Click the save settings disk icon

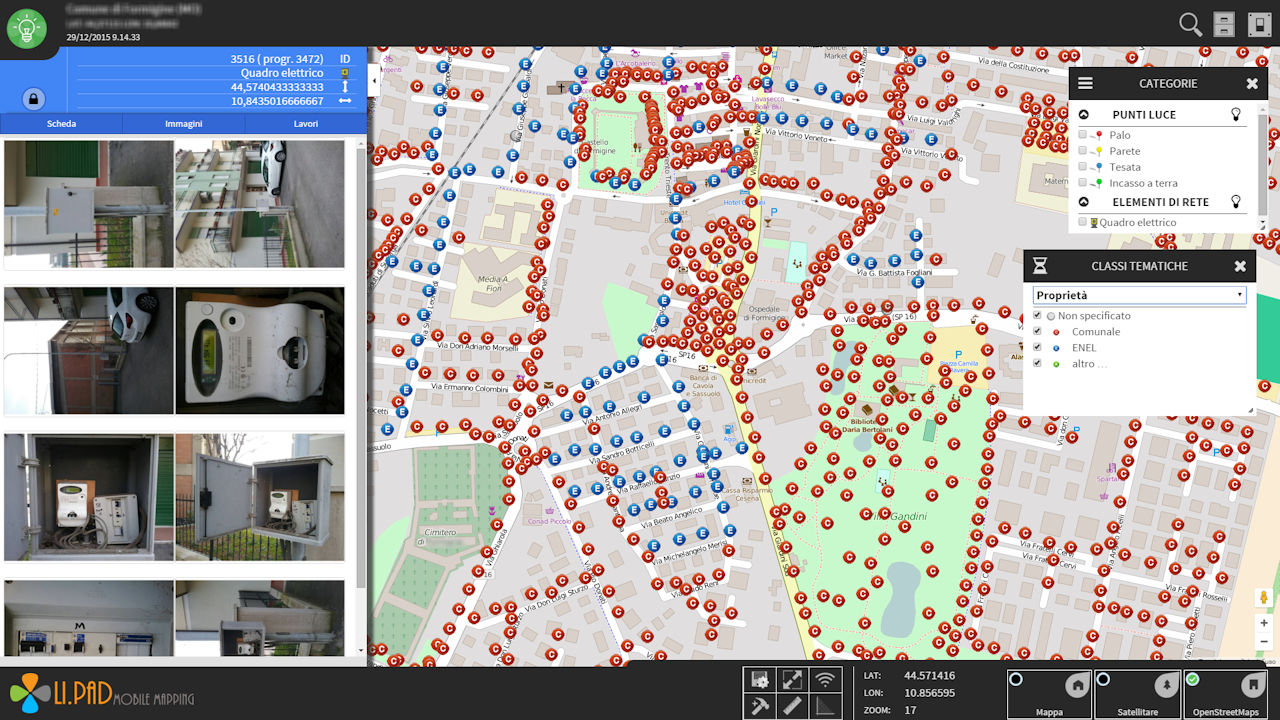coord(760,681)
